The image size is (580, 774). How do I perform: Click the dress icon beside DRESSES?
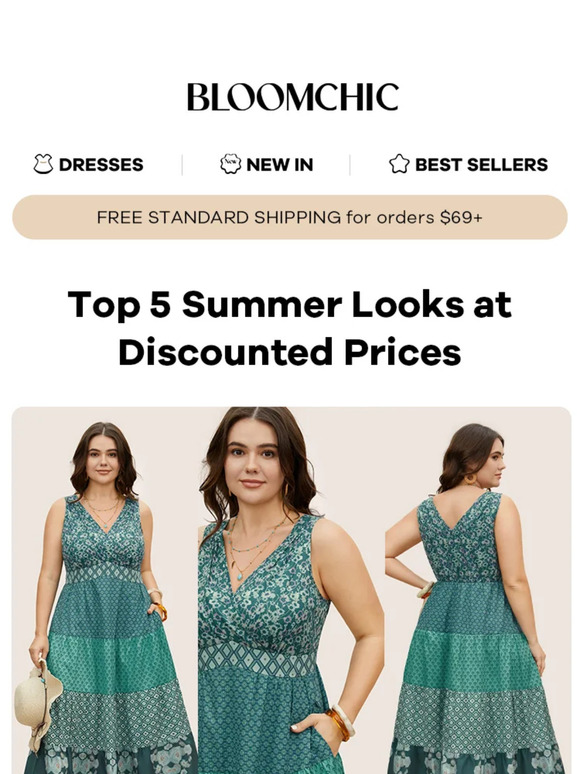[43, 164]
